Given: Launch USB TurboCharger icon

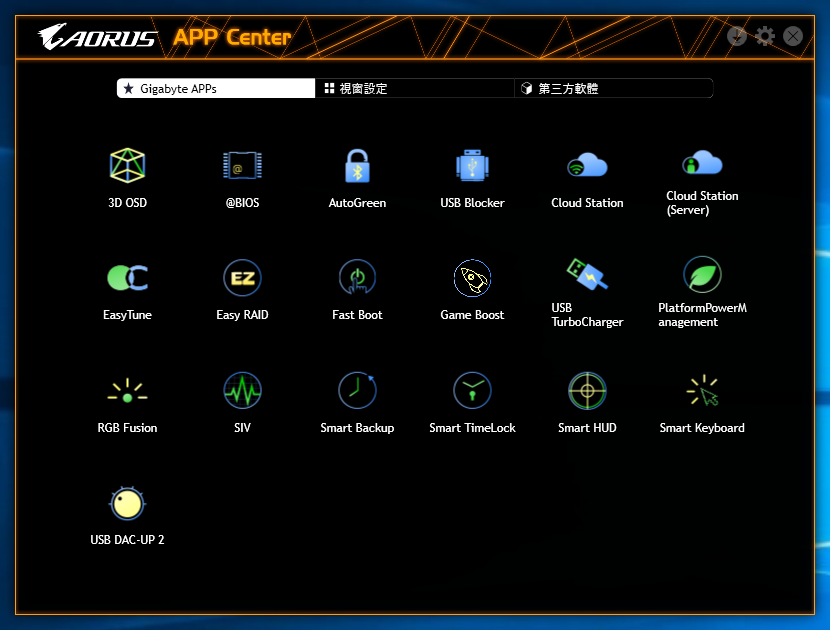Looking at the screenshot, I should 587,274.
